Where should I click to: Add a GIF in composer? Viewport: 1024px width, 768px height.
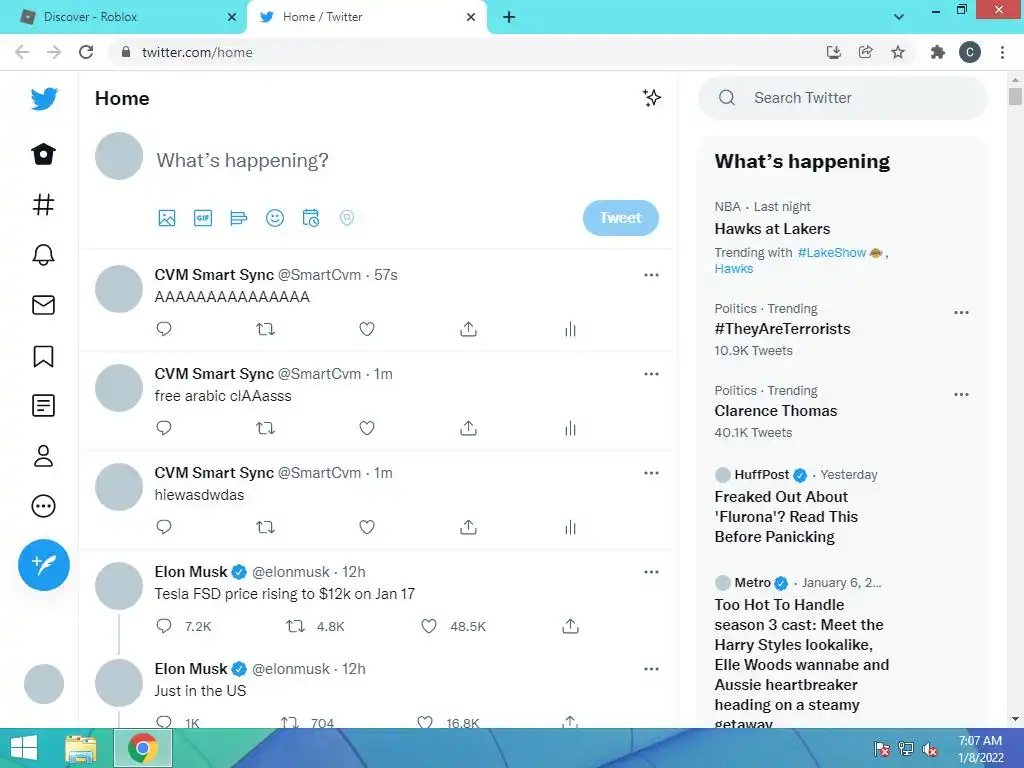203,217
